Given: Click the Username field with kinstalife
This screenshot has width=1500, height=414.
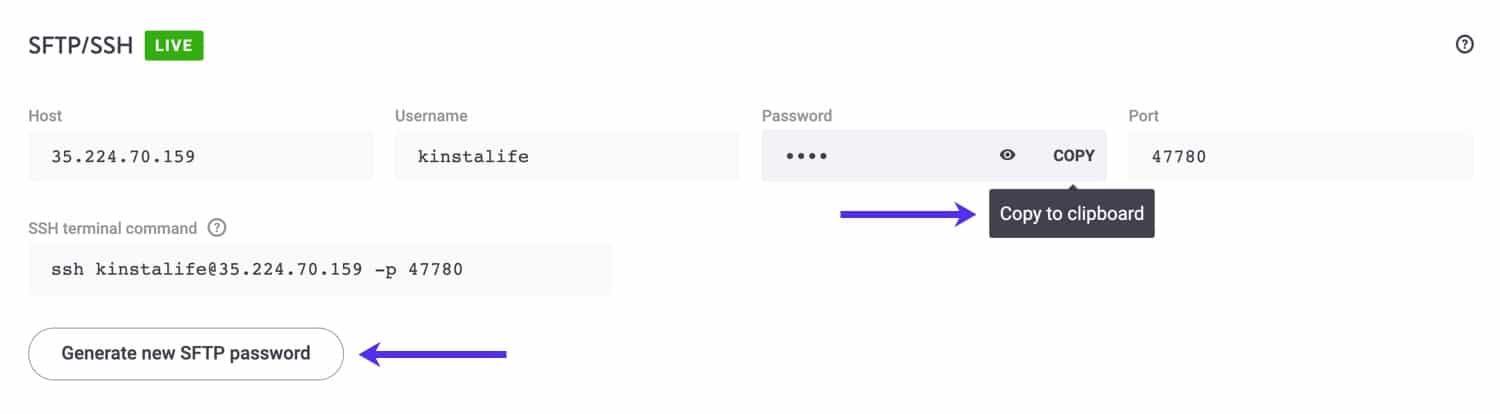Looking at the screenshot, I should tap(566, 156).
